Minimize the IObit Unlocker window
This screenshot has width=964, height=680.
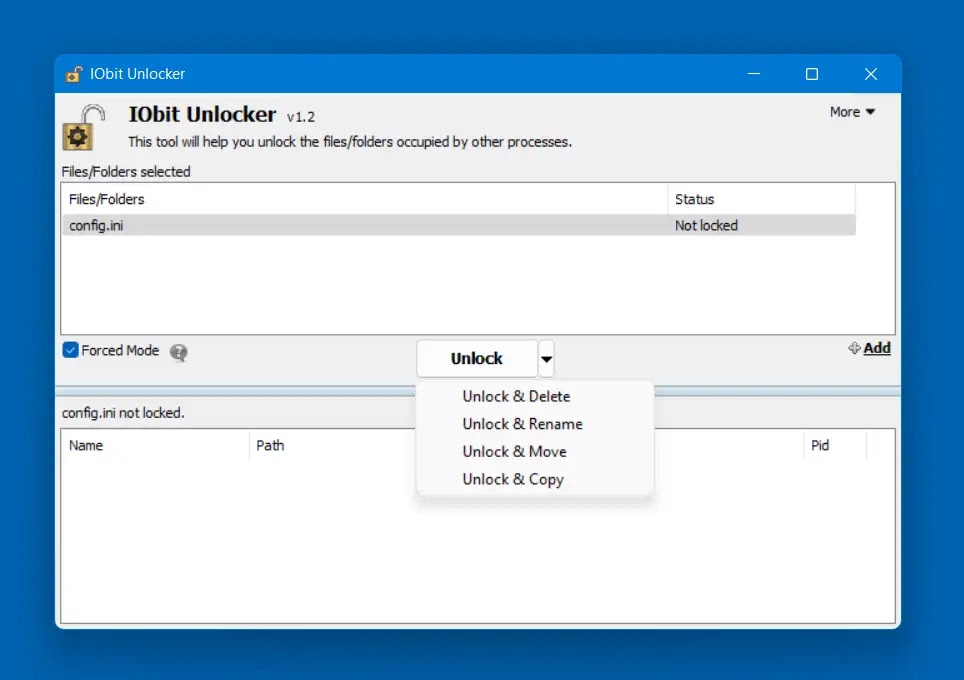coord(754,74)
